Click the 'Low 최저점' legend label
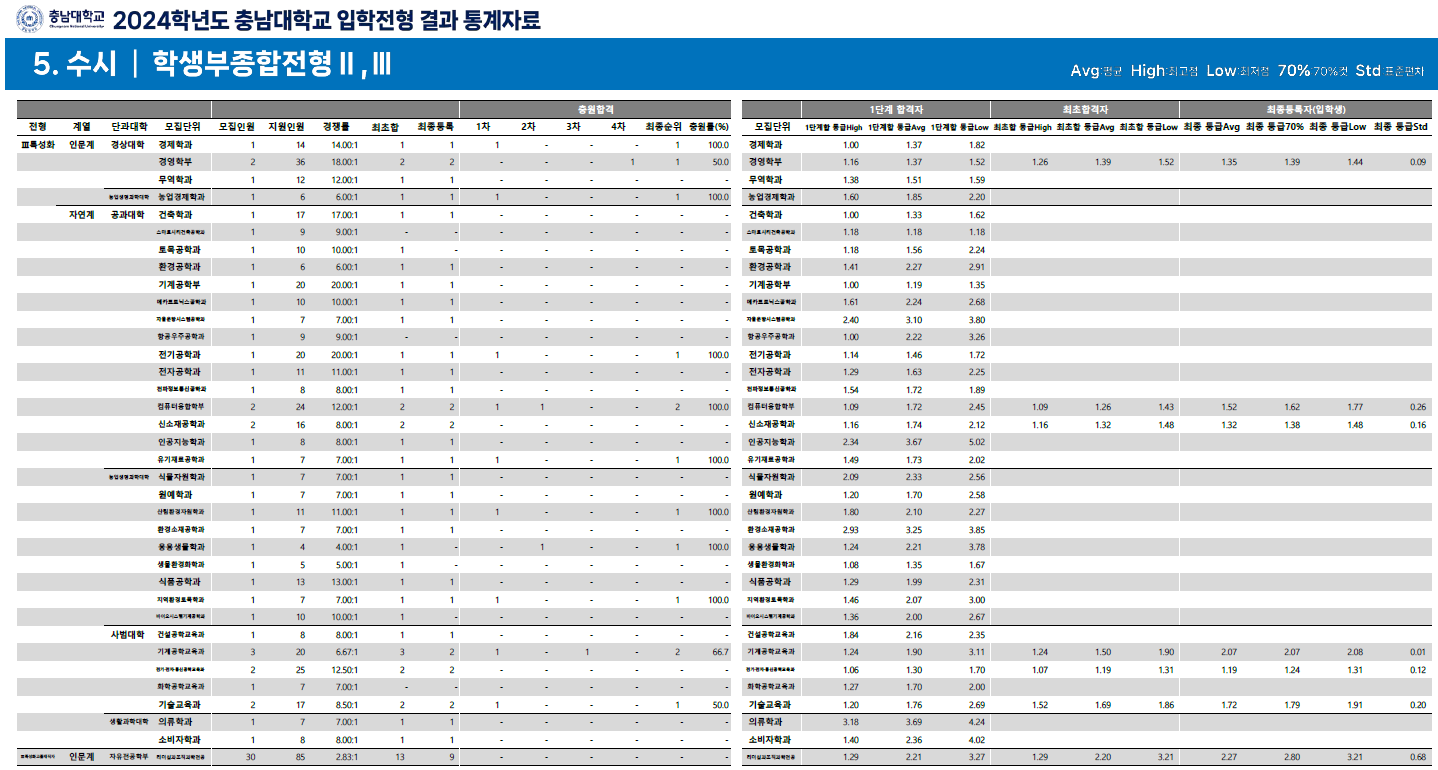The width and height of the screenshot is (1438, 770). coord(1238,71)
